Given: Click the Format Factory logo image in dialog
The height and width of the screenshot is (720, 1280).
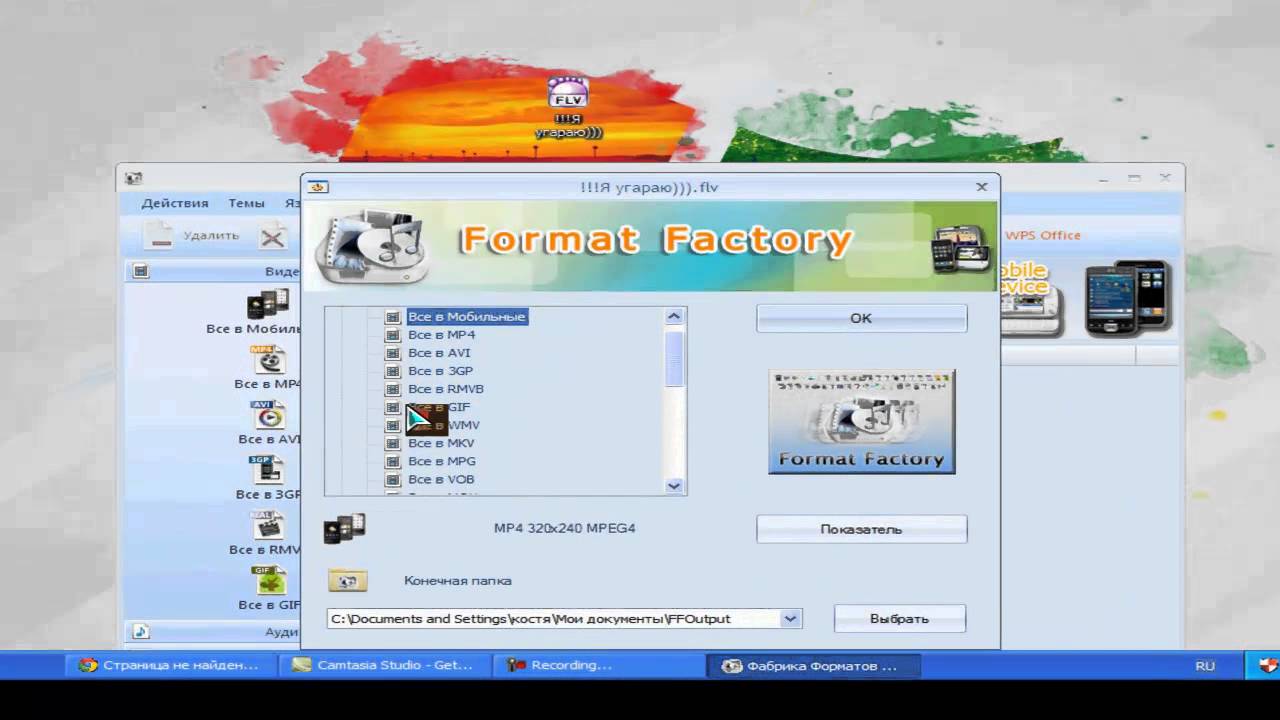Looking at the screenshot, I should click(x=861, y=421).
